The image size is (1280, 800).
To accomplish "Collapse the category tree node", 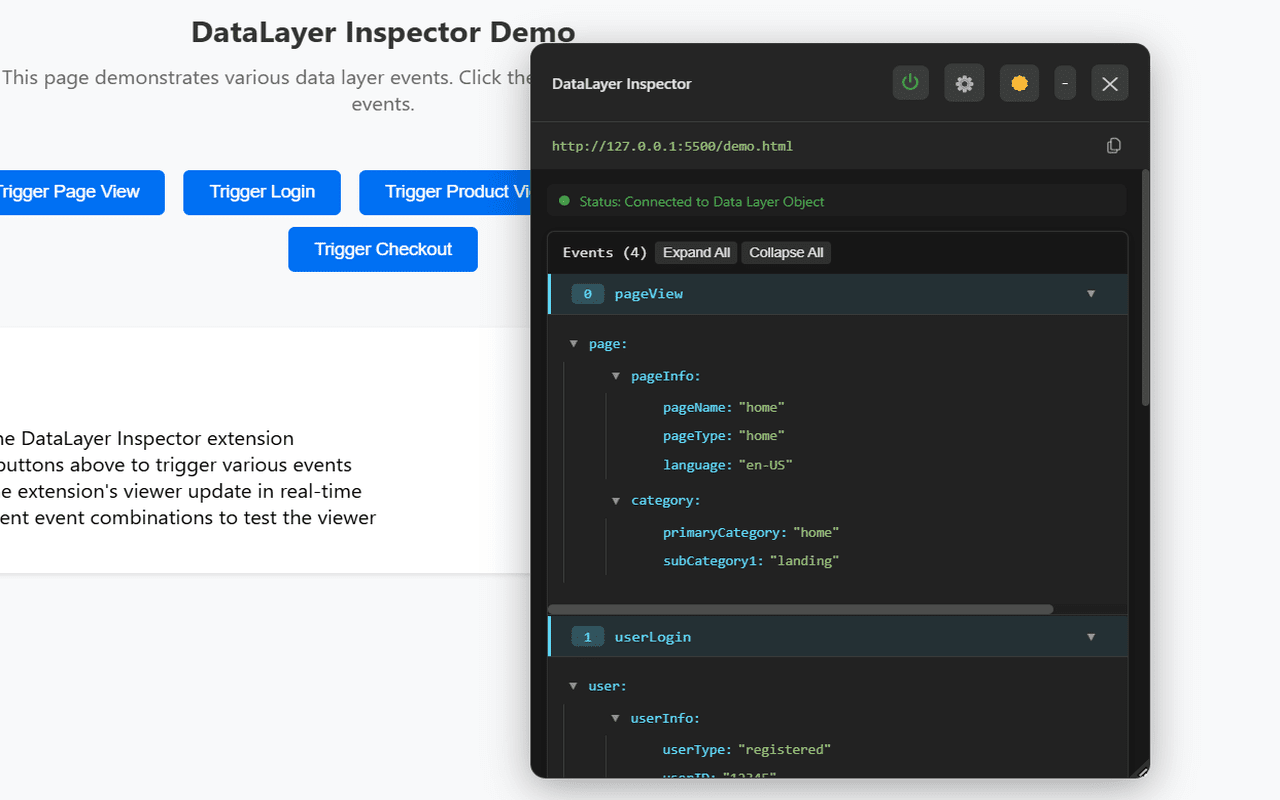I will tap(616, 500).
